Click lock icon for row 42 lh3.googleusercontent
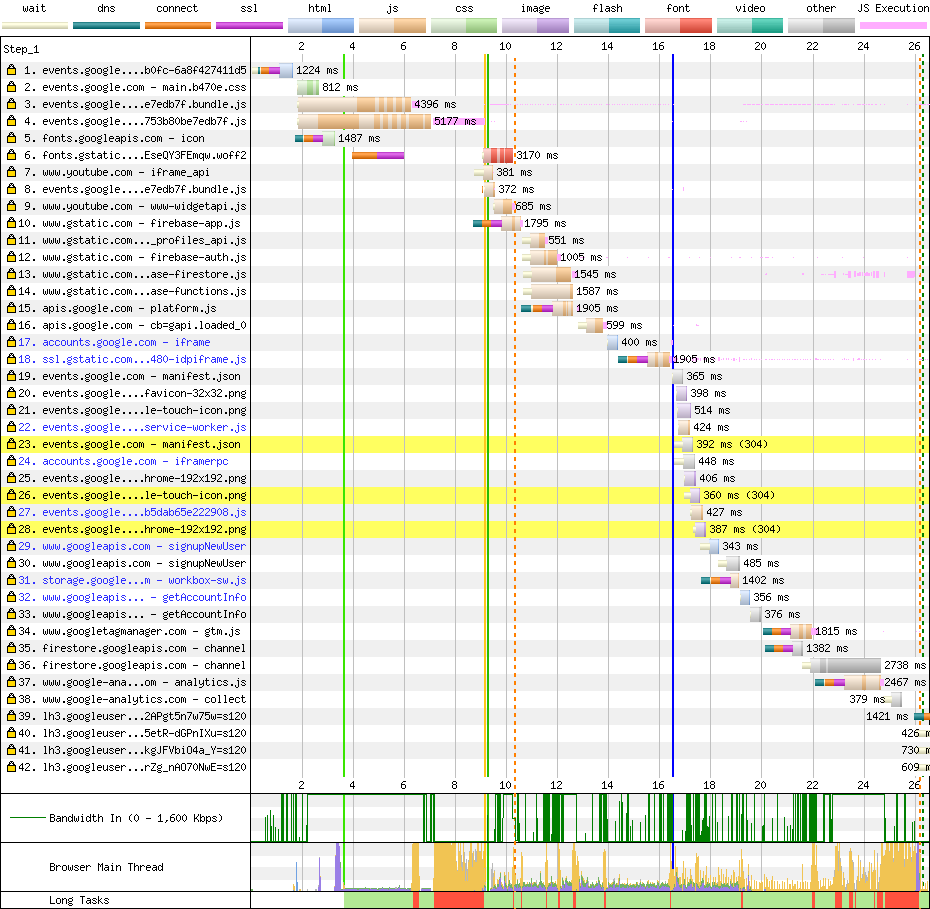 click(12, 767)
